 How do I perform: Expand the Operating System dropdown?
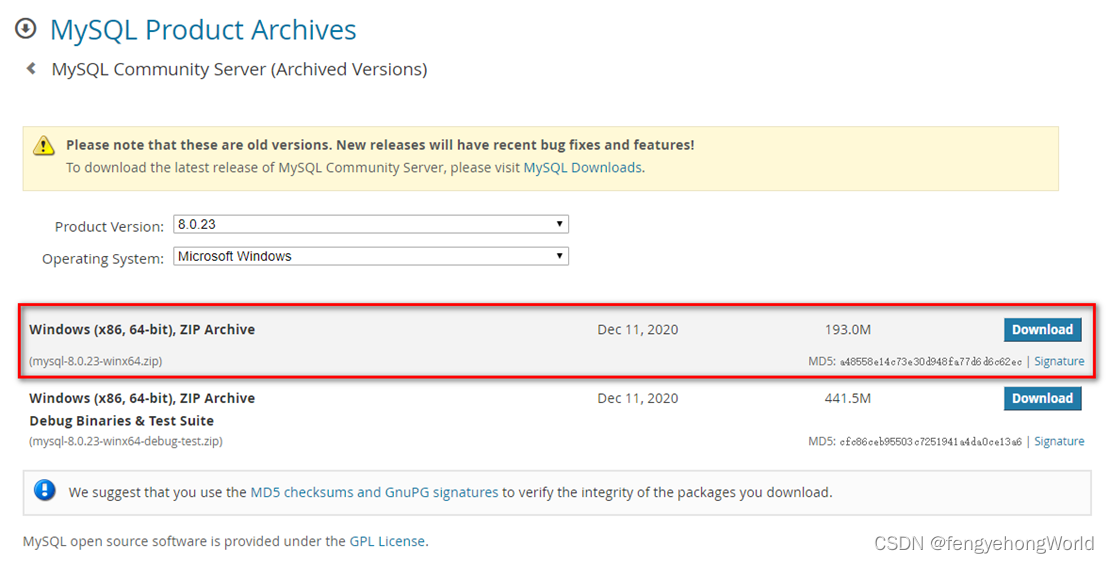pyautogui.click(x=371, y=256)
